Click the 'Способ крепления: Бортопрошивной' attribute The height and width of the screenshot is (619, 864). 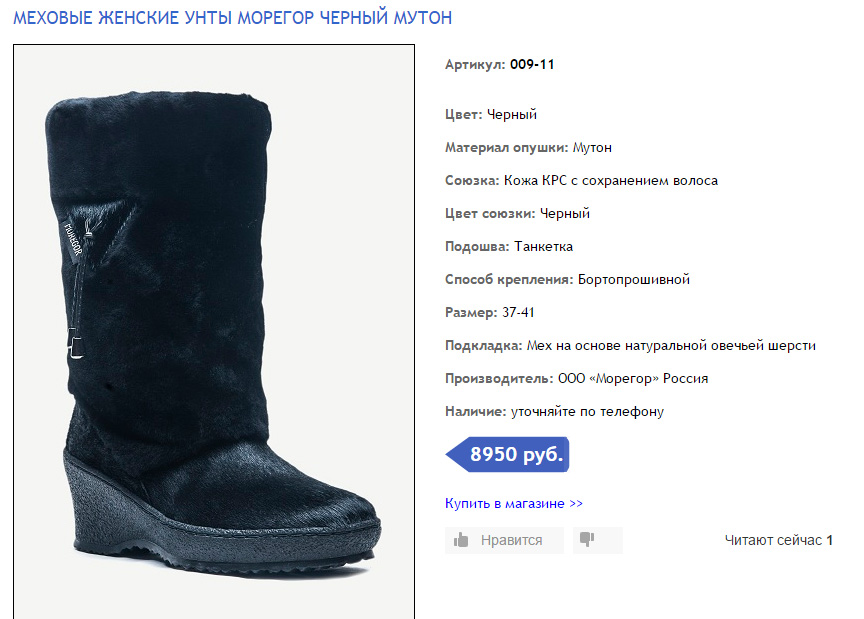[567, 279]
